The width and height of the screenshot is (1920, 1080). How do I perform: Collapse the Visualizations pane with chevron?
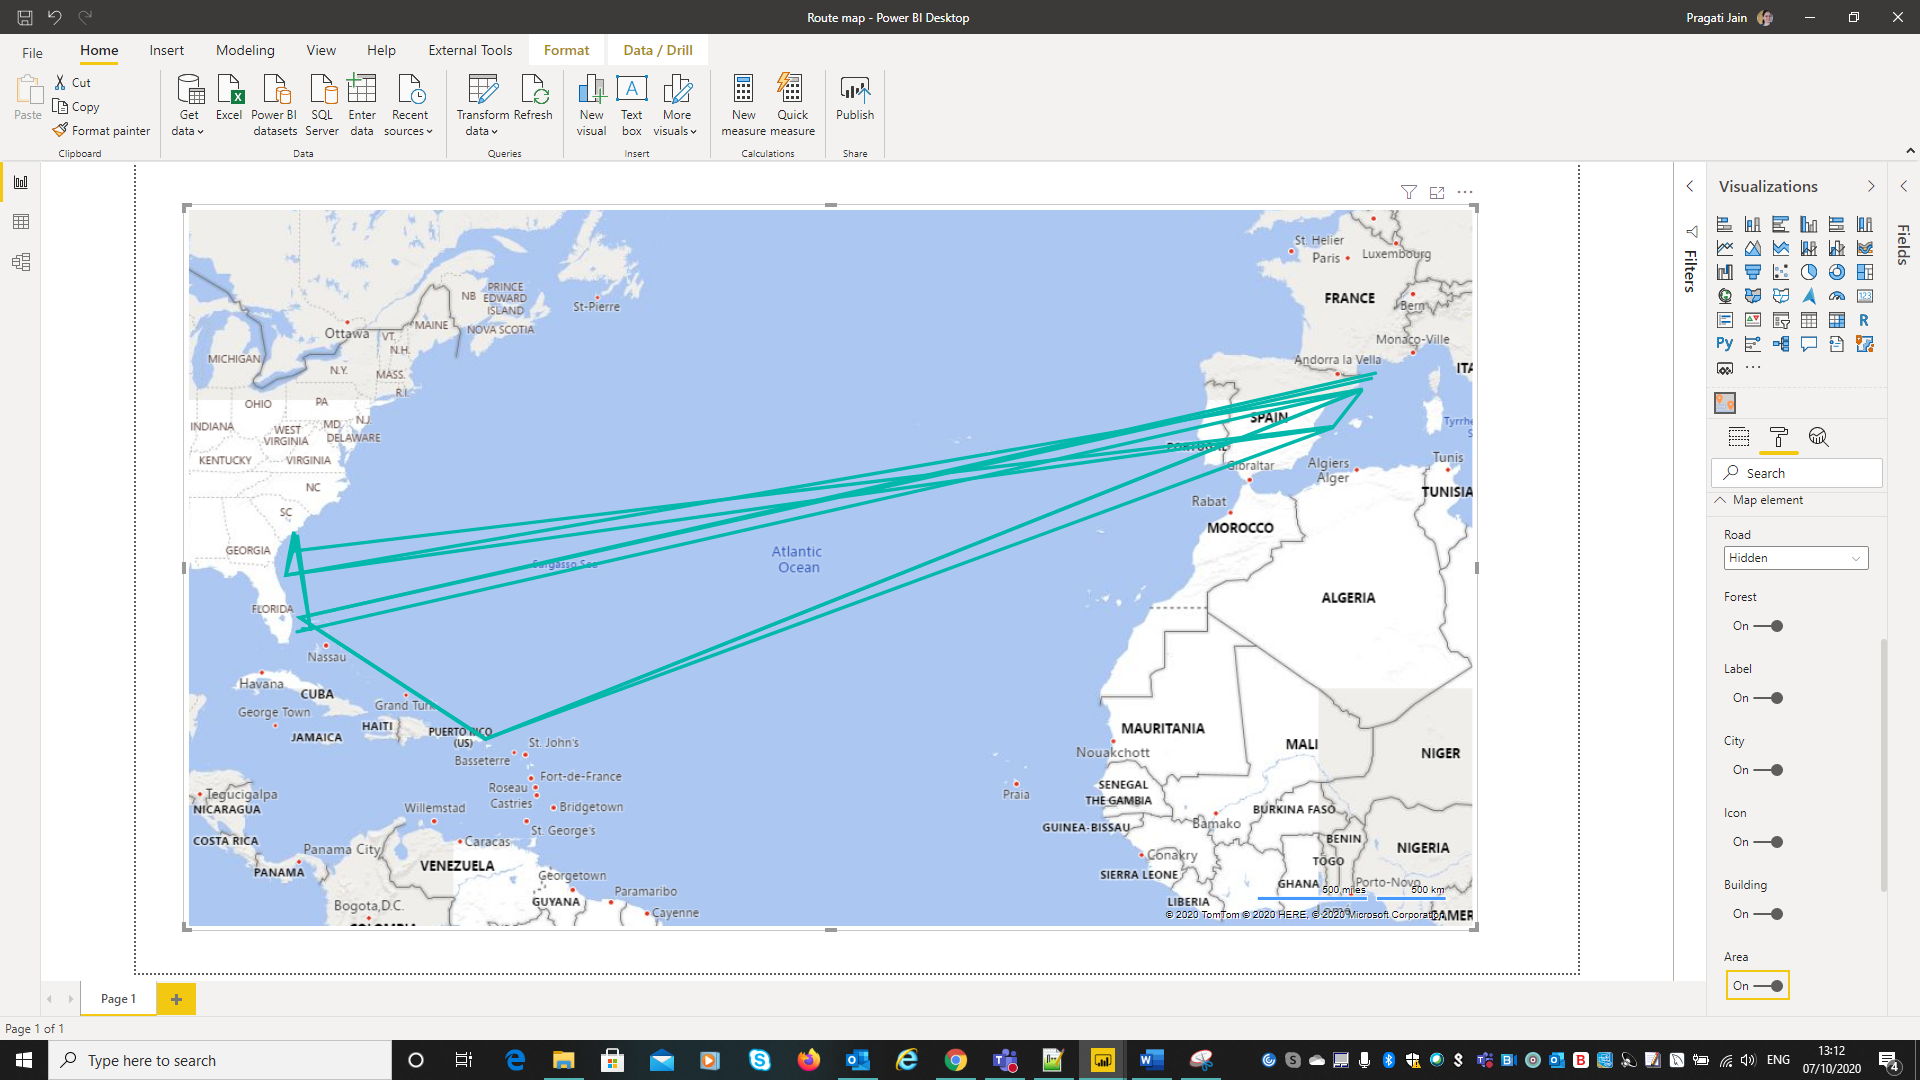pyautogui.click(x=1871, y=186)
